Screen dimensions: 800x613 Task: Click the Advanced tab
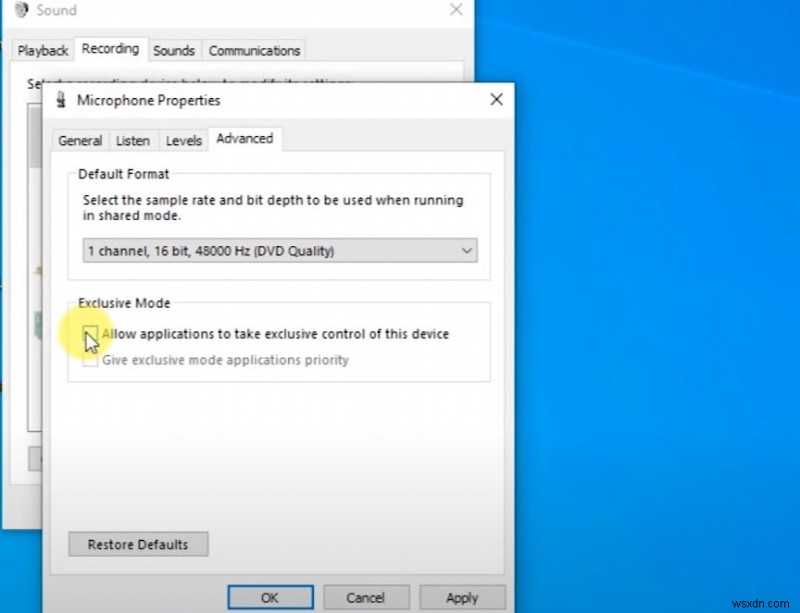click(x=245, y=139)
